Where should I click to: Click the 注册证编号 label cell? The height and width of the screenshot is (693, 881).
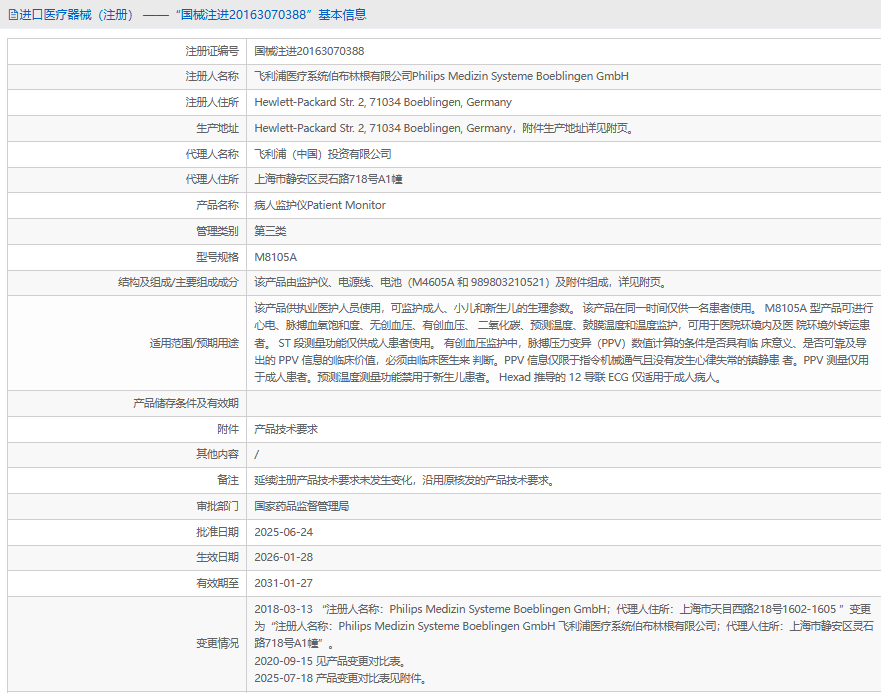tap(212, 51)
